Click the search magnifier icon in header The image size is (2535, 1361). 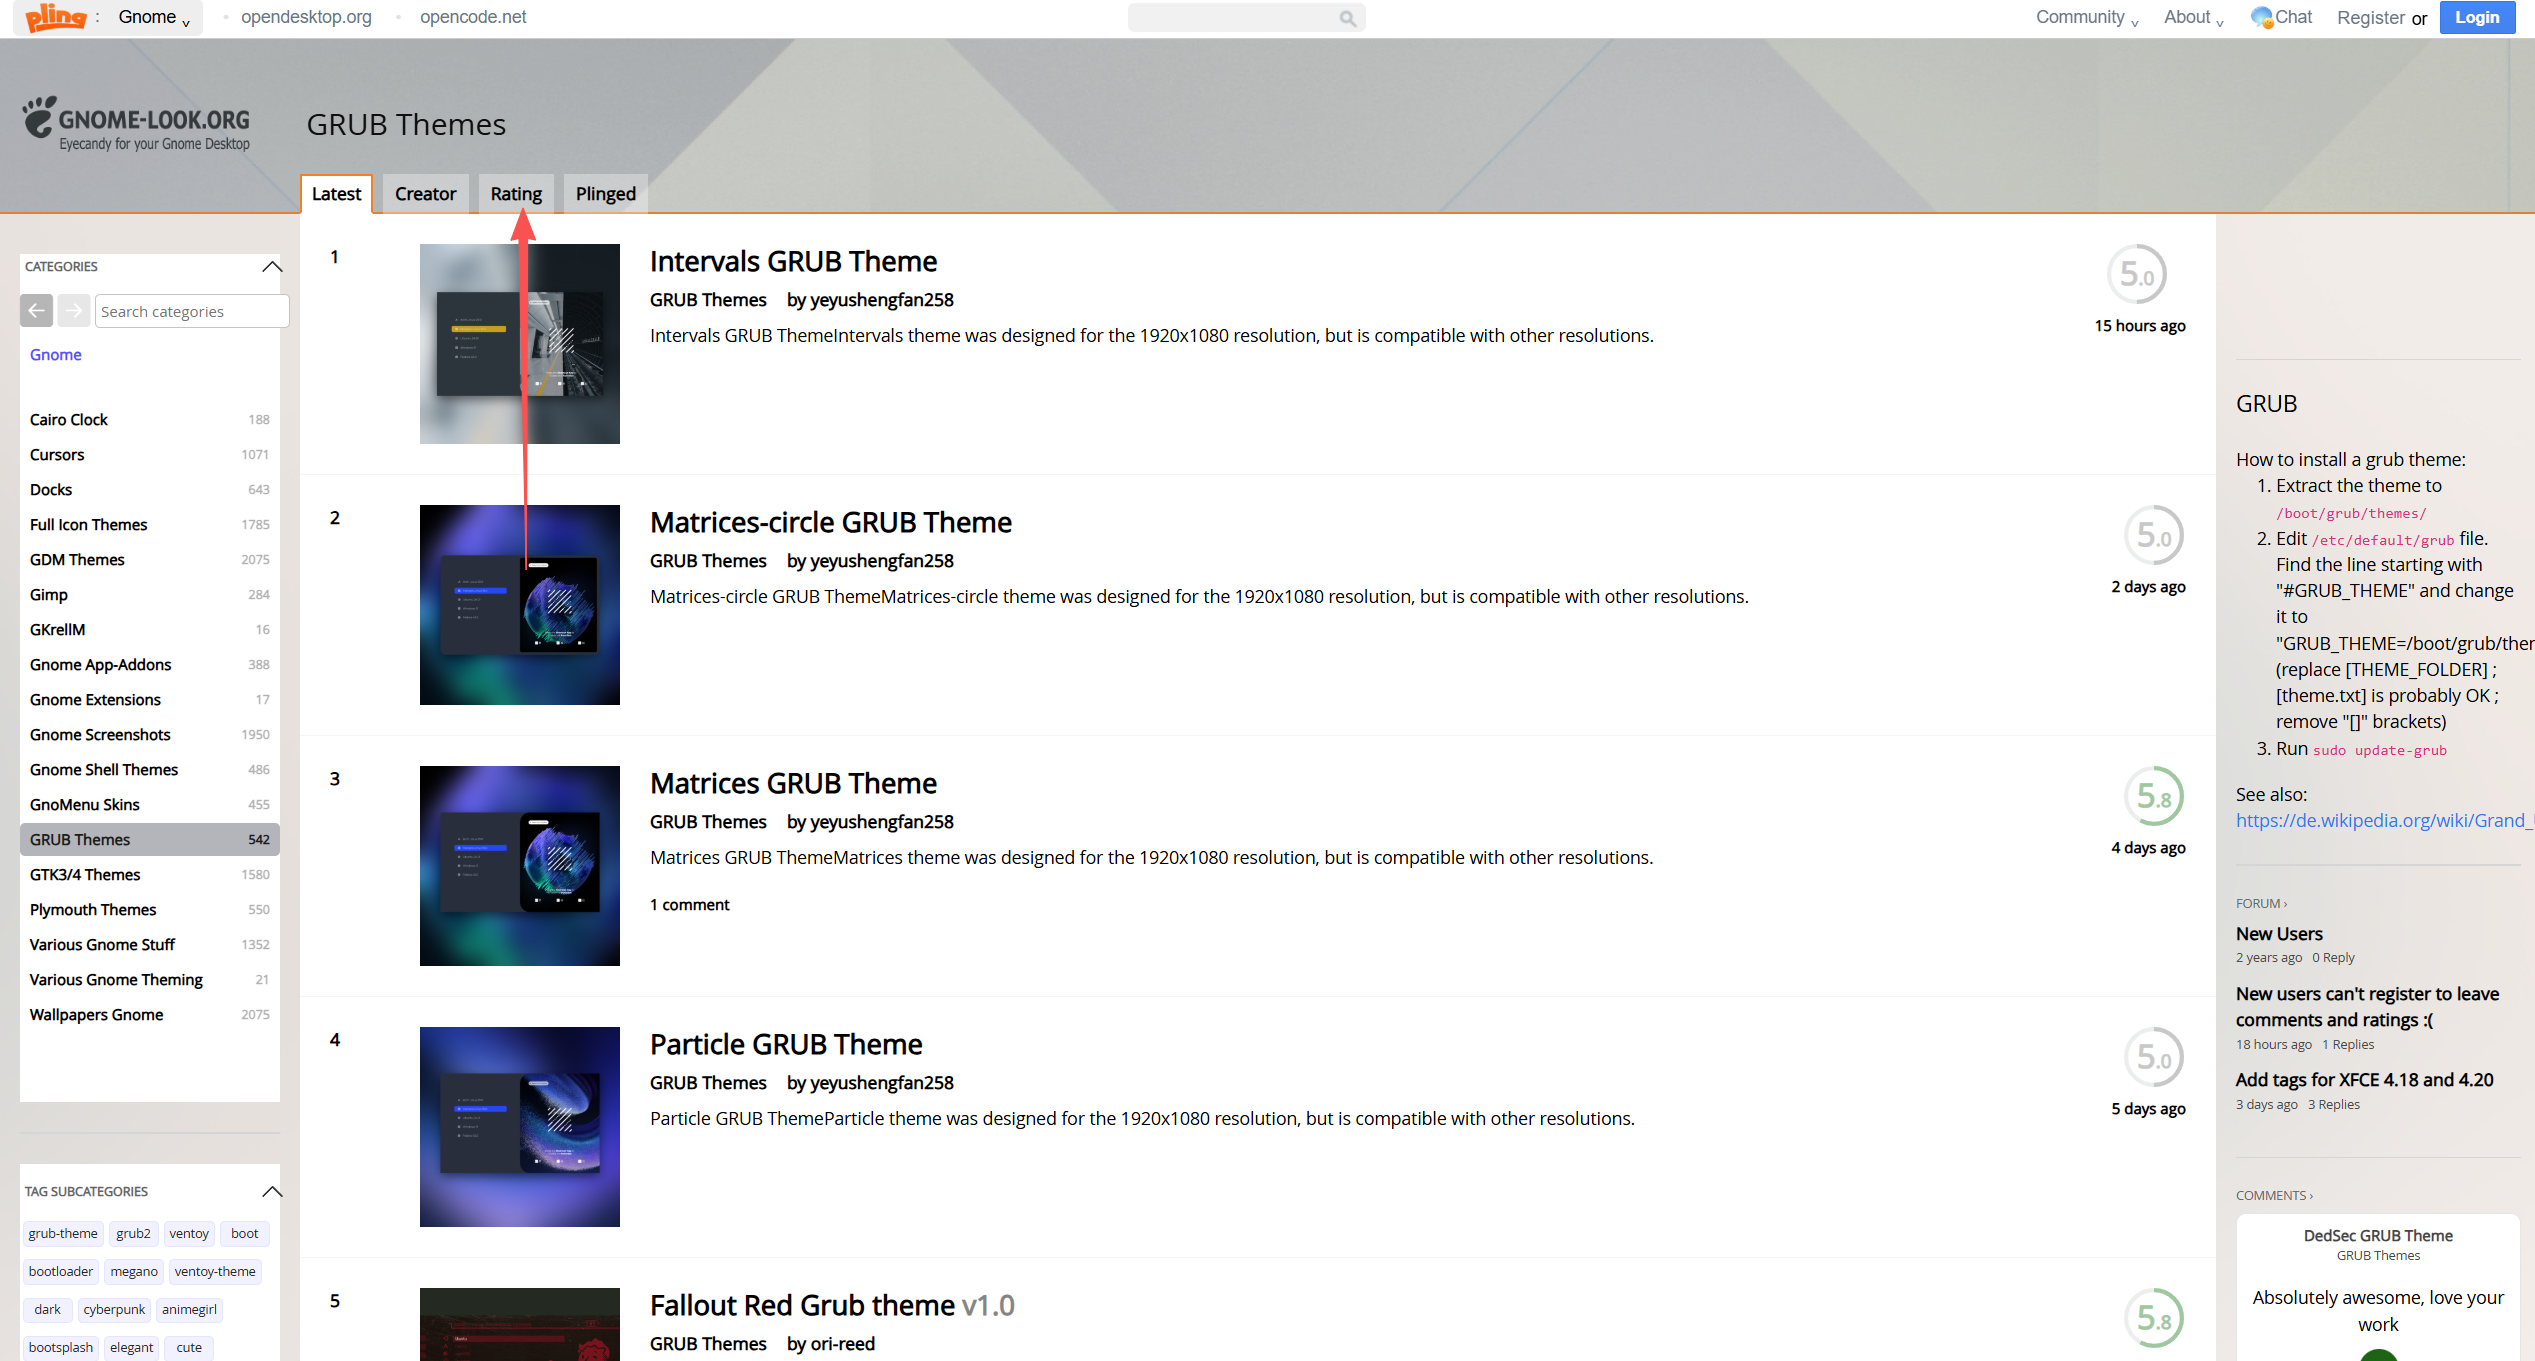click(x=1347, y=18)
